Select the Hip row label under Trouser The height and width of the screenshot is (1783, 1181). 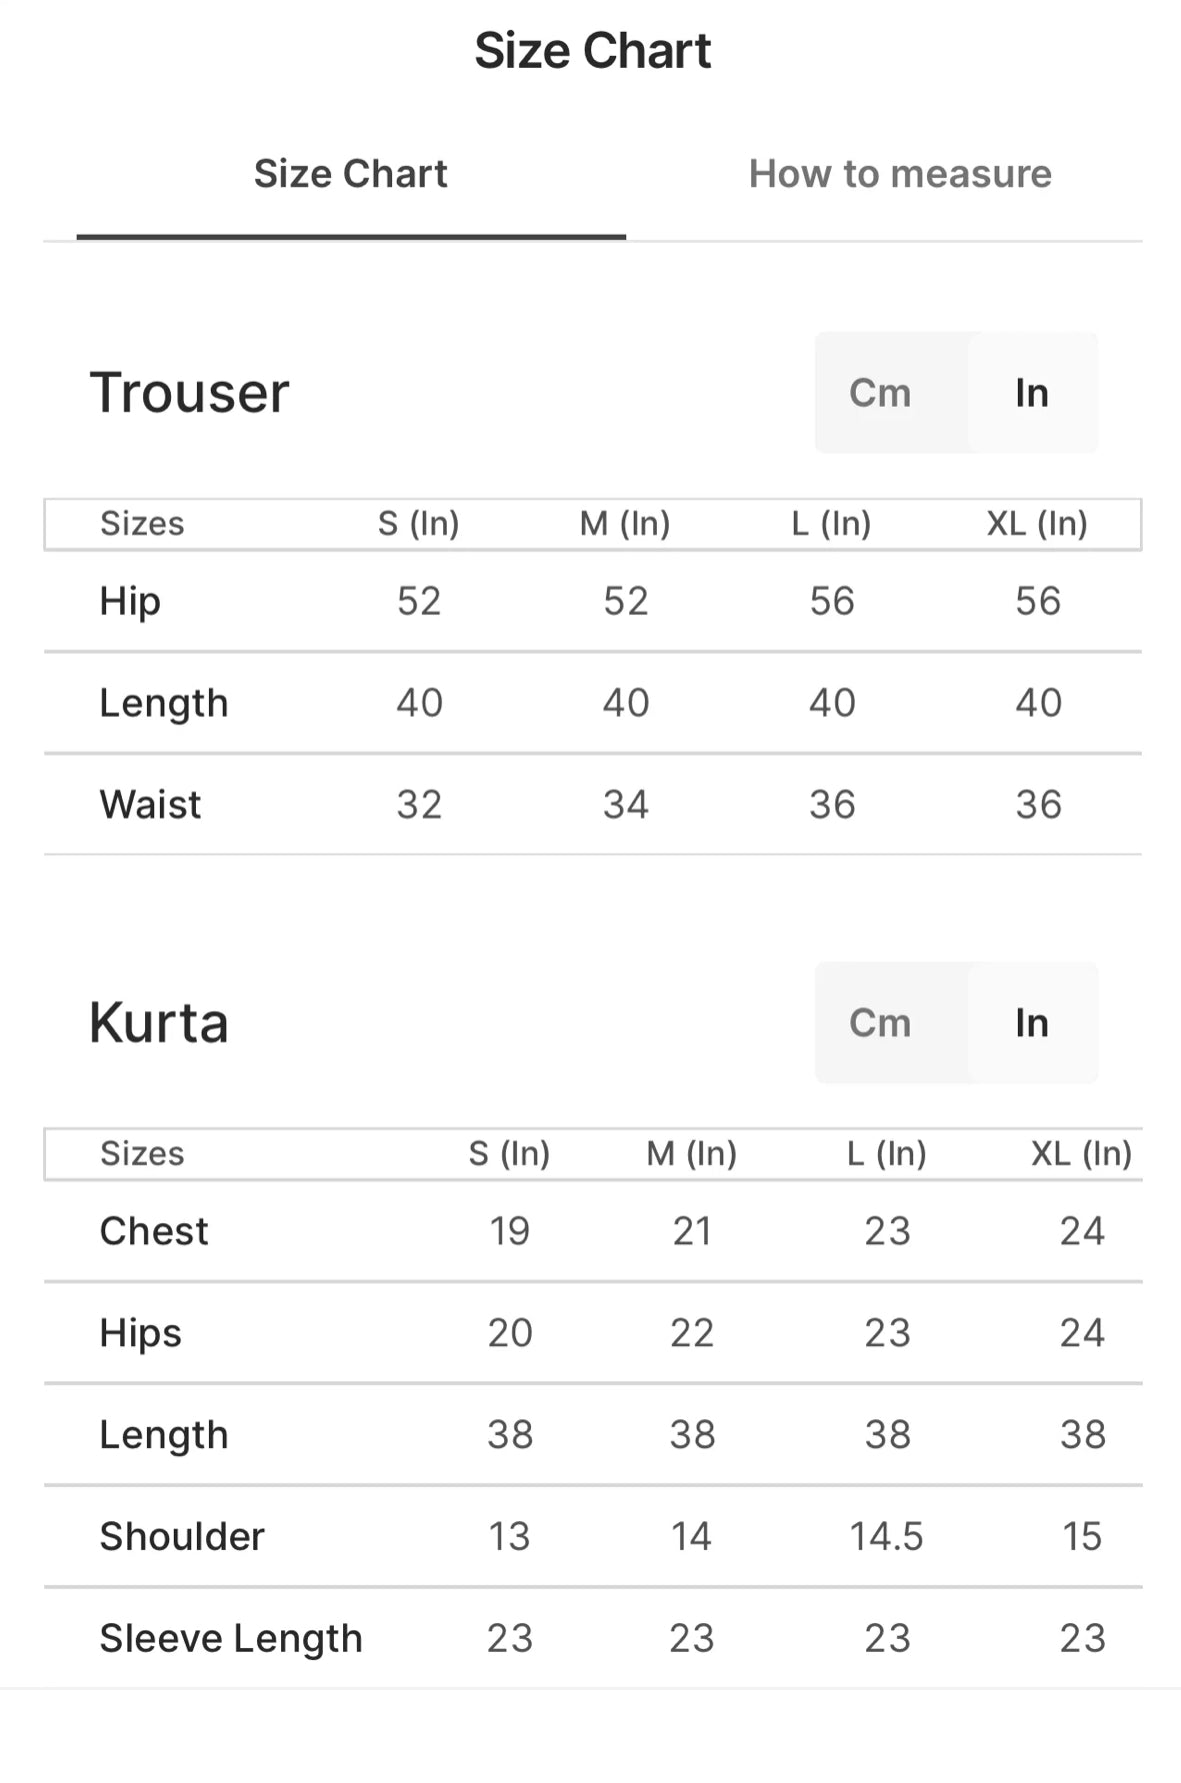click(130, 601)
